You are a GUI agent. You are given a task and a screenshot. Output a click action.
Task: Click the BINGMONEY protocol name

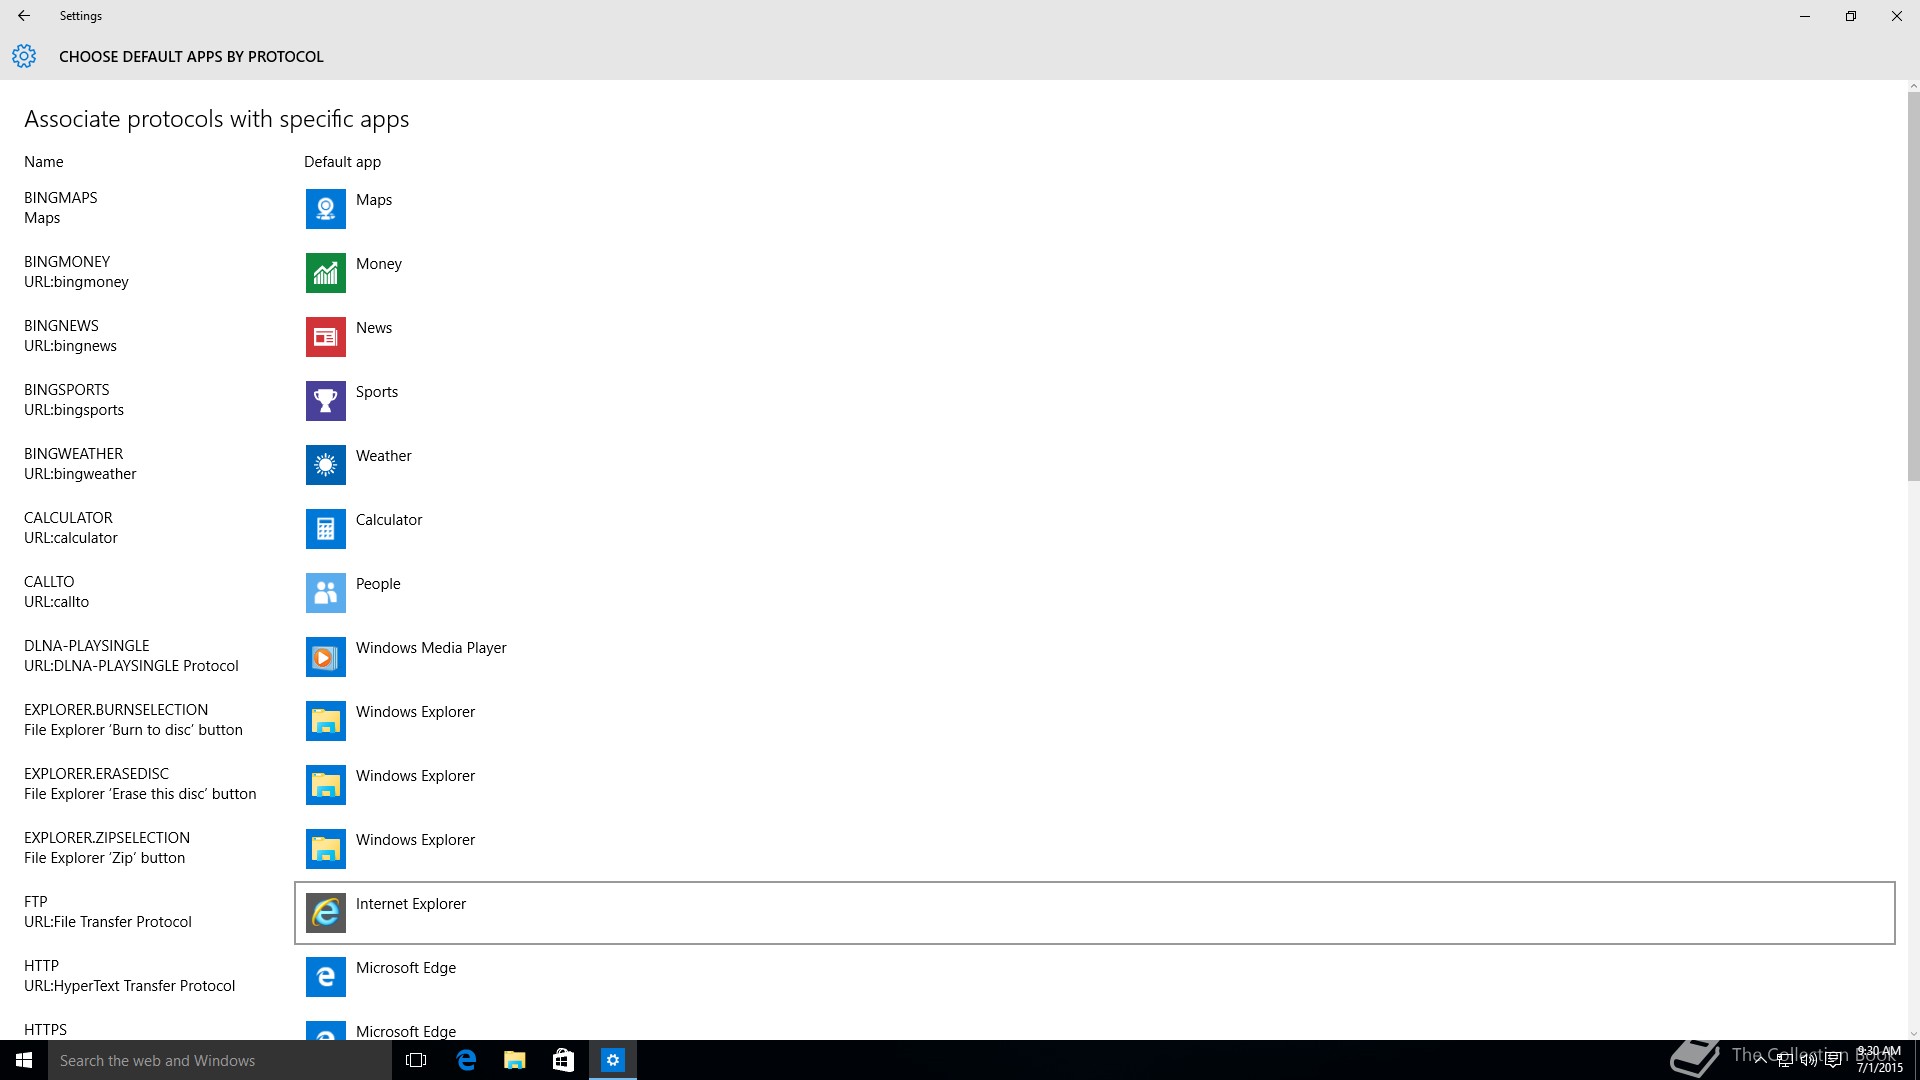point(67,262)
